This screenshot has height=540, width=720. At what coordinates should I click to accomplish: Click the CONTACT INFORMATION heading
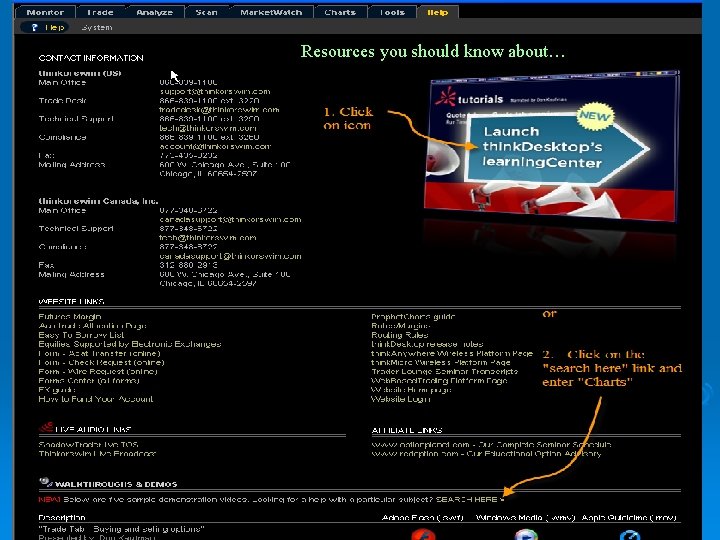pyautogui.click(x=91, y=58)
